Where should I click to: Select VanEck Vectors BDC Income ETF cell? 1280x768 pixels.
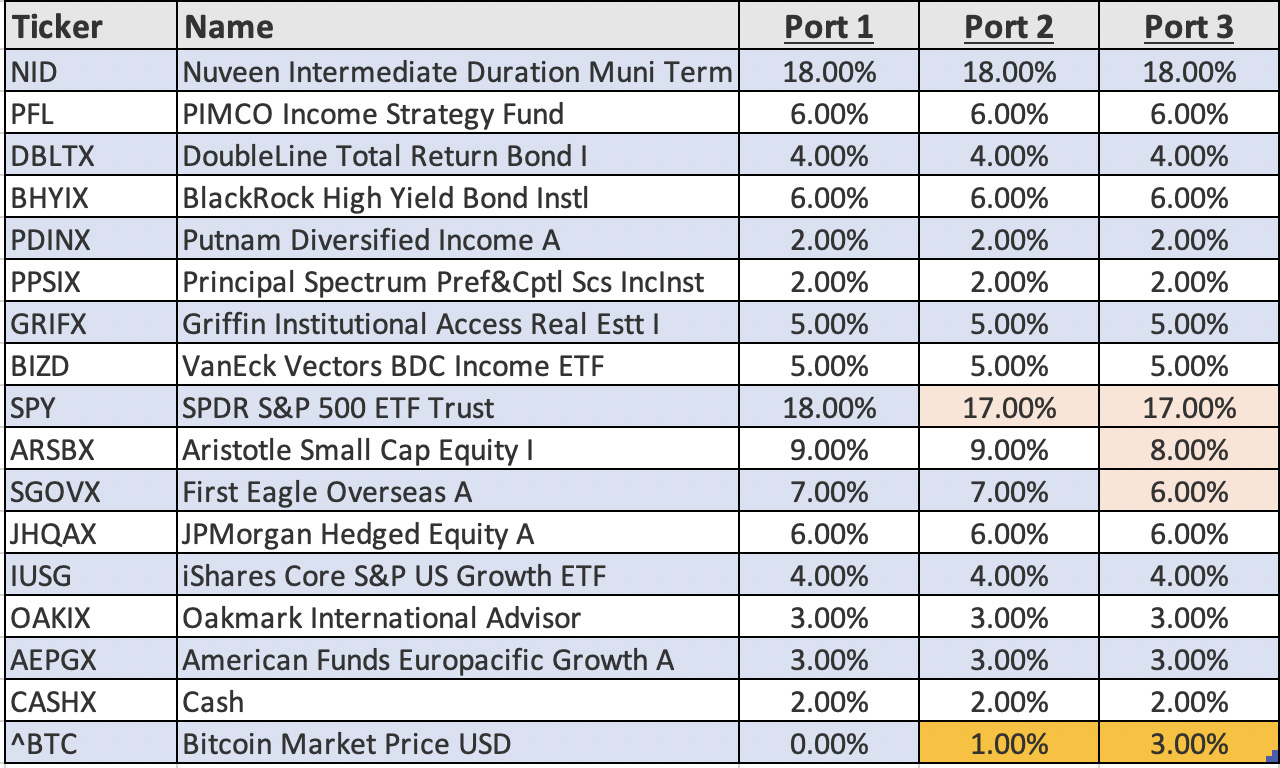click(393, 366)
